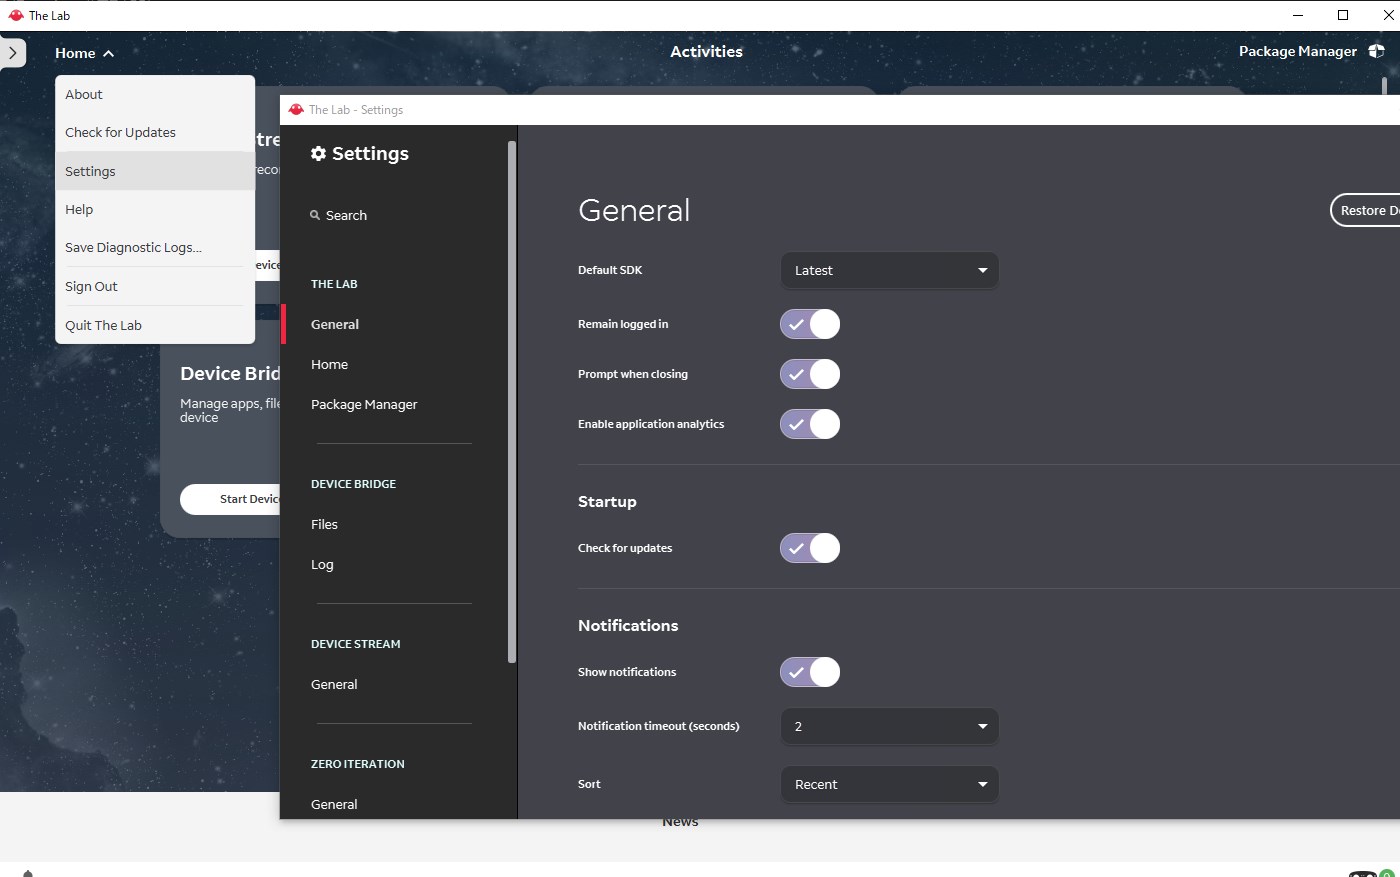Choose Quit The Lab menu item

click(x=155, y=325)
